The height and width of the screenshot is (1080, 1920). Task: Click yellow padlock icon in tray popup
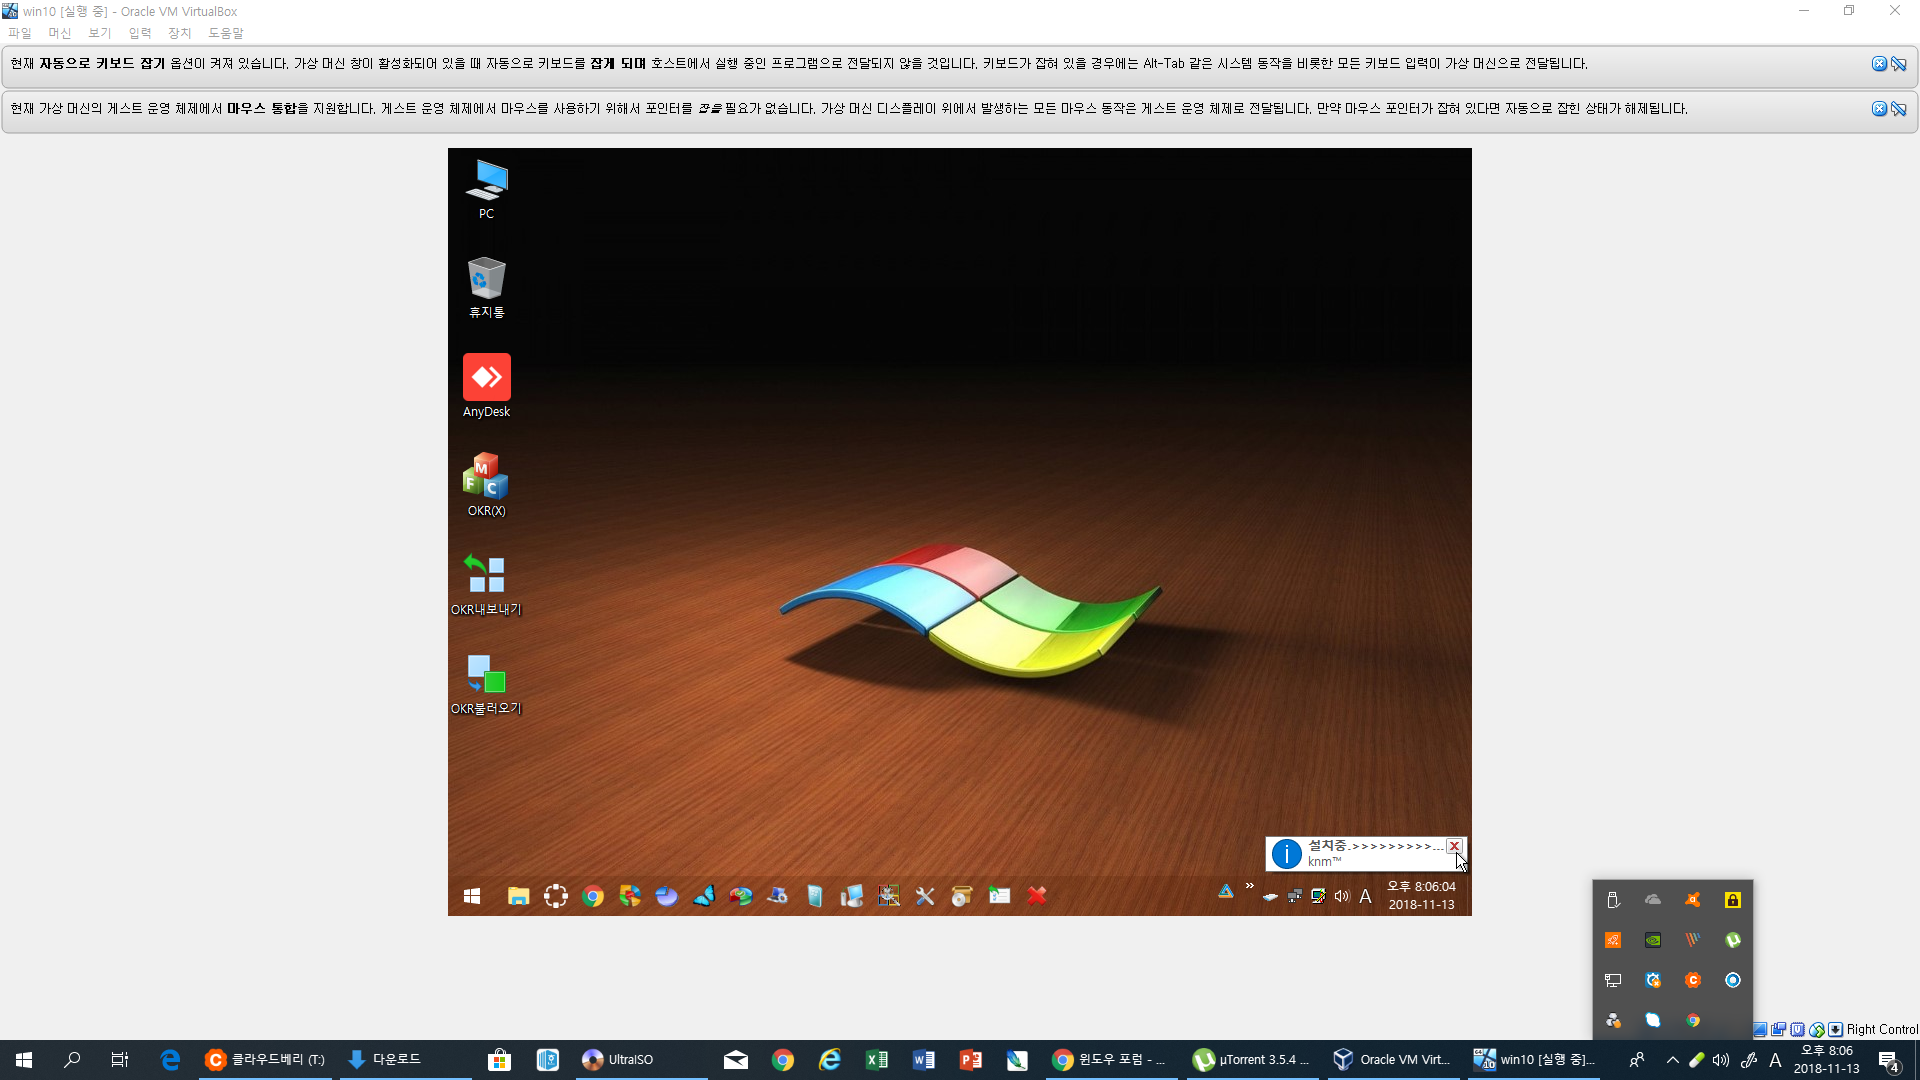coord(1733,900)
